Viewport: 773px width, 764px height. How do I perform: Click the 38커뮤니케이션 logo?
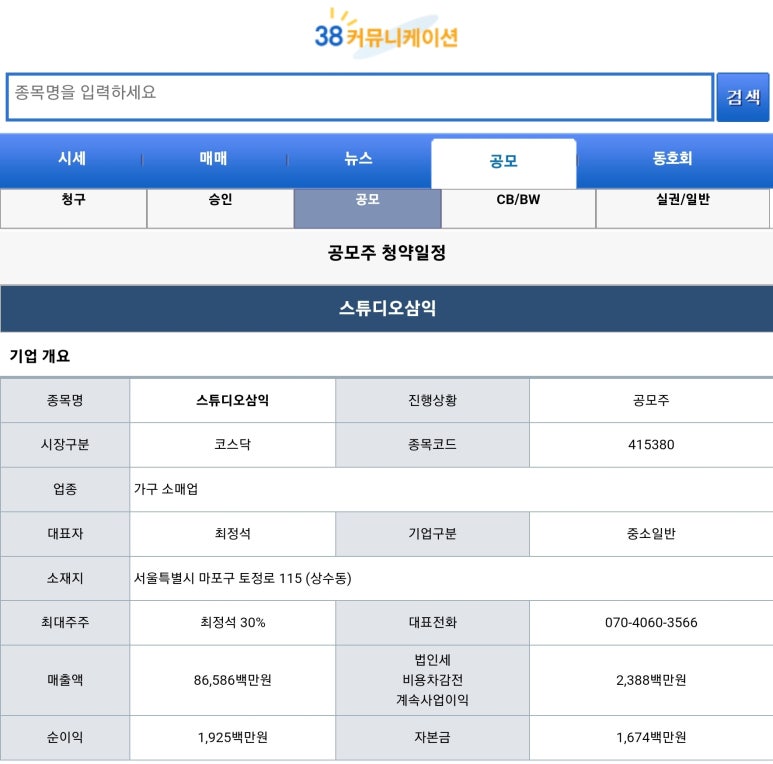(x=386, y=34)
